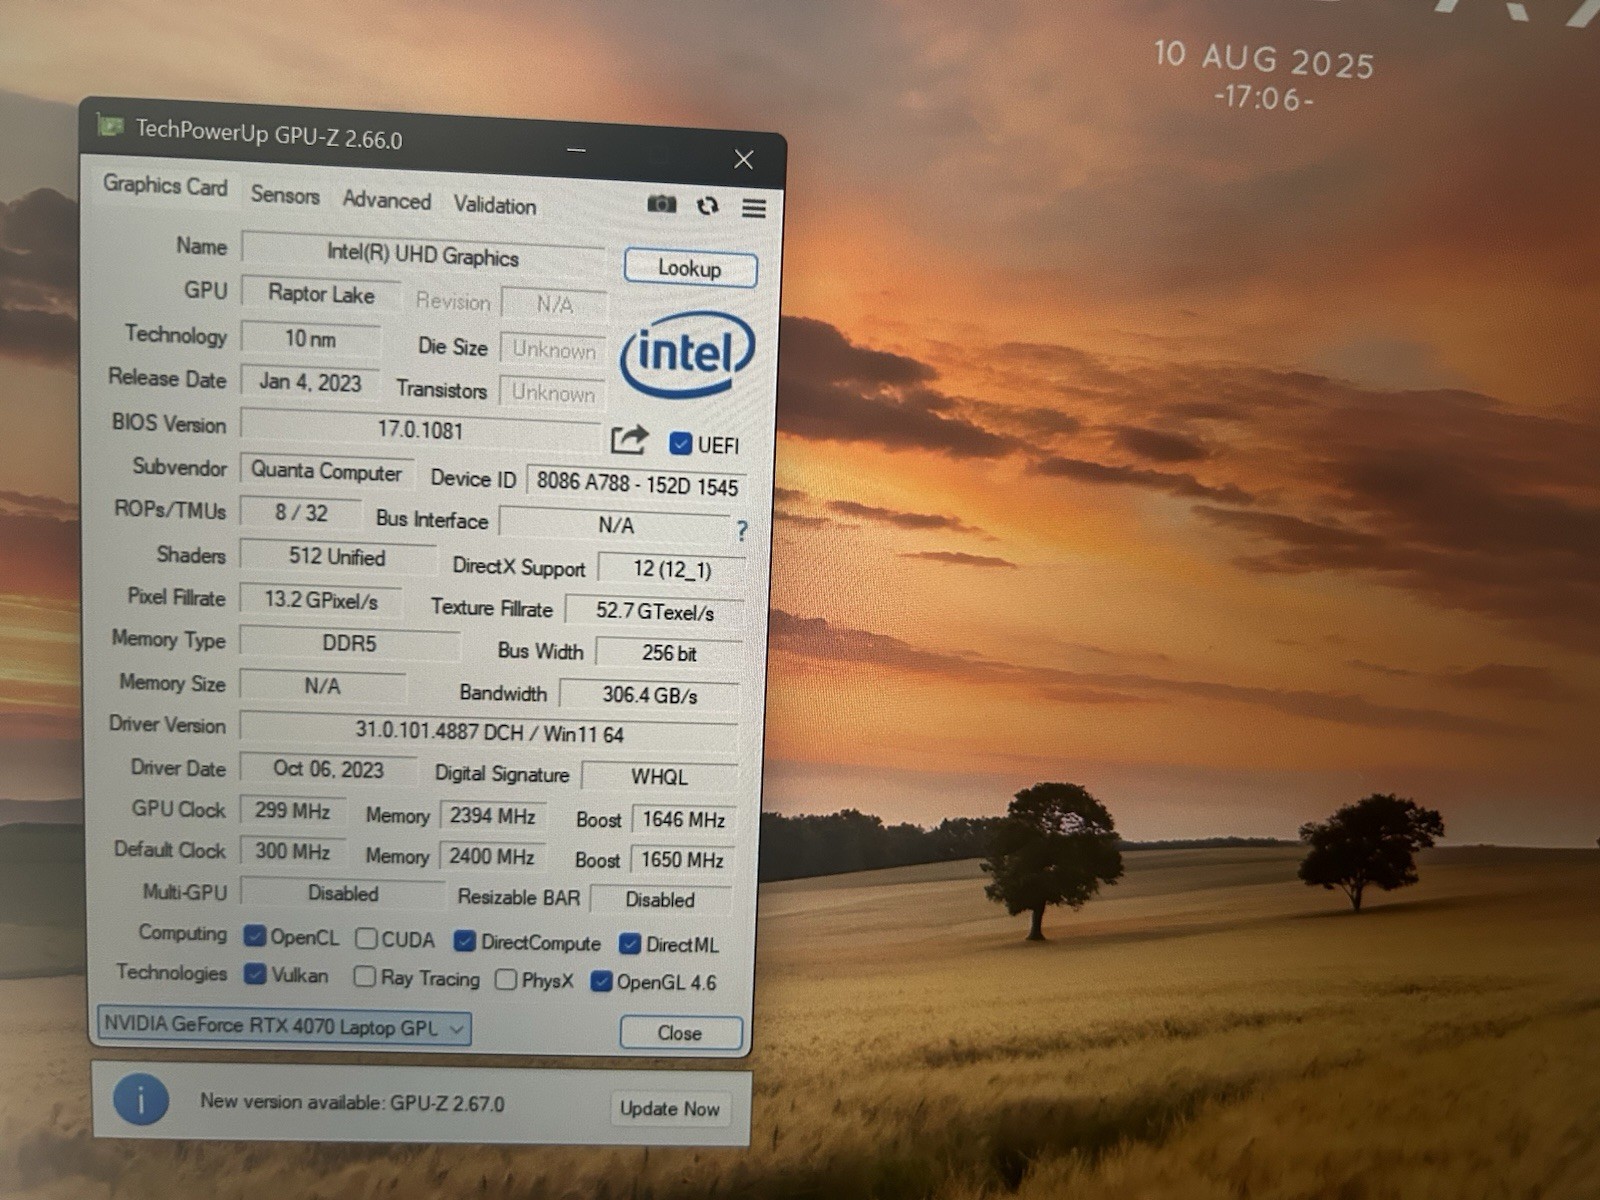Switch to the Graphics Card tab

(x=165, y=186)
